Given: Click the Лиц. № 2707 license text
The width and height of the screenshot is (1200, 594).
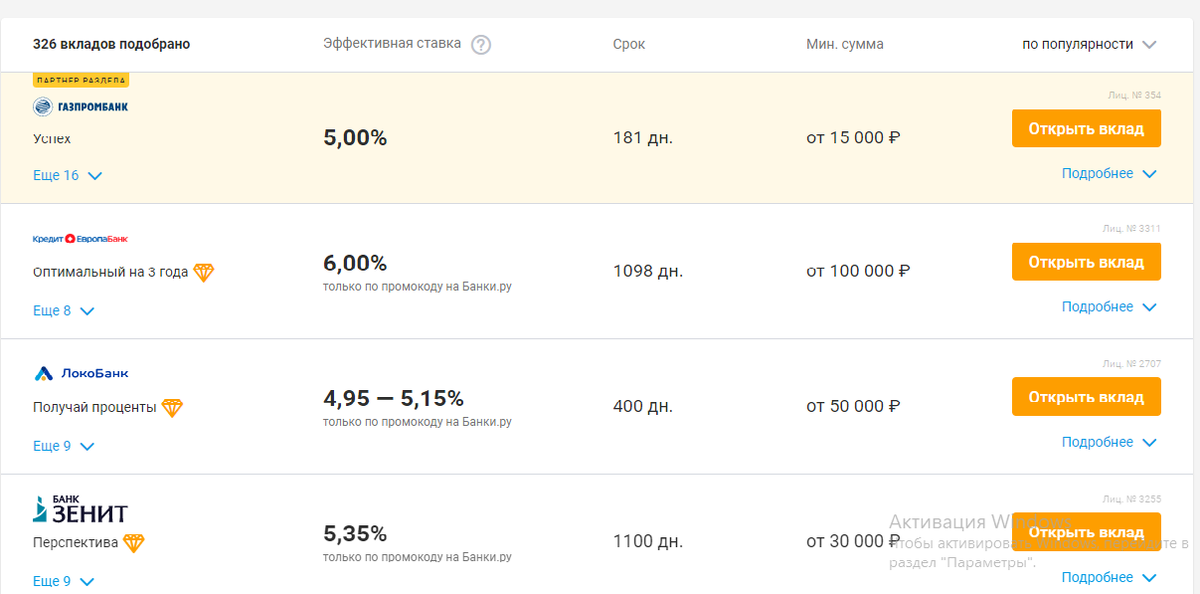Looking at the screenshot, I should pyautogui.click(x=1131, y=364).
